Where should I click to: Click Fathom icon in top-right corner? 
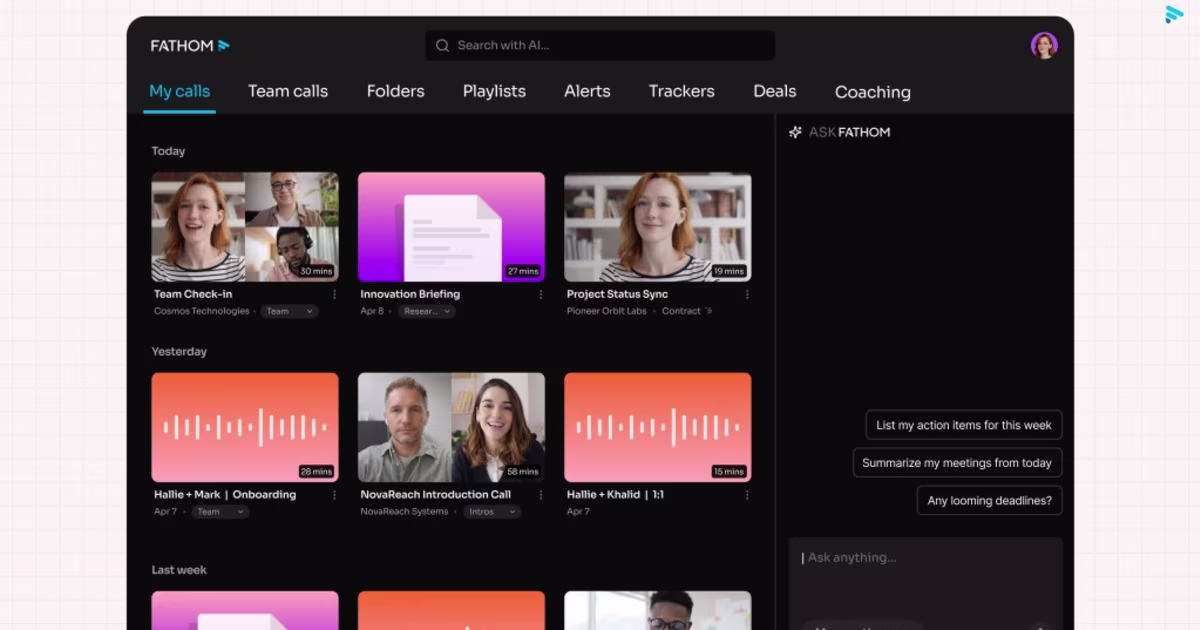point(1174,14)
